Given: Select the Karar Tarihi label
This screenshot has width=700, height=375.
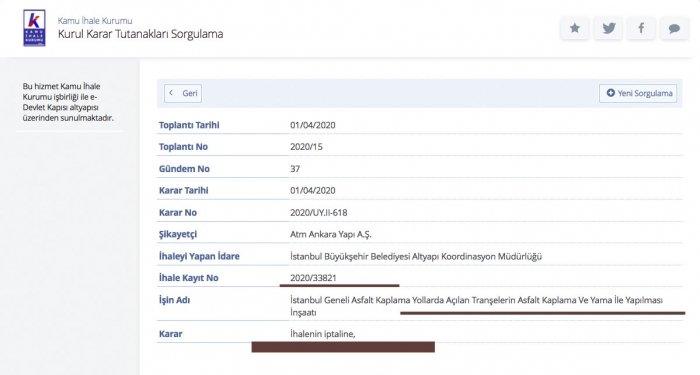Looking at the screenshot, I should tap(183, 191).
